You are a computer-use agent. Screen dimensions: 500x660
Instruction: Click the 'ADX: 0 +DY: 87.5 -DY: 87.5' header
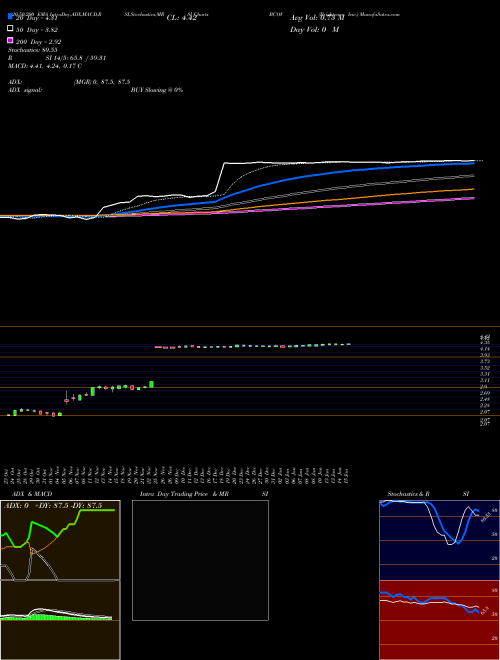click(x=53, y=506)
